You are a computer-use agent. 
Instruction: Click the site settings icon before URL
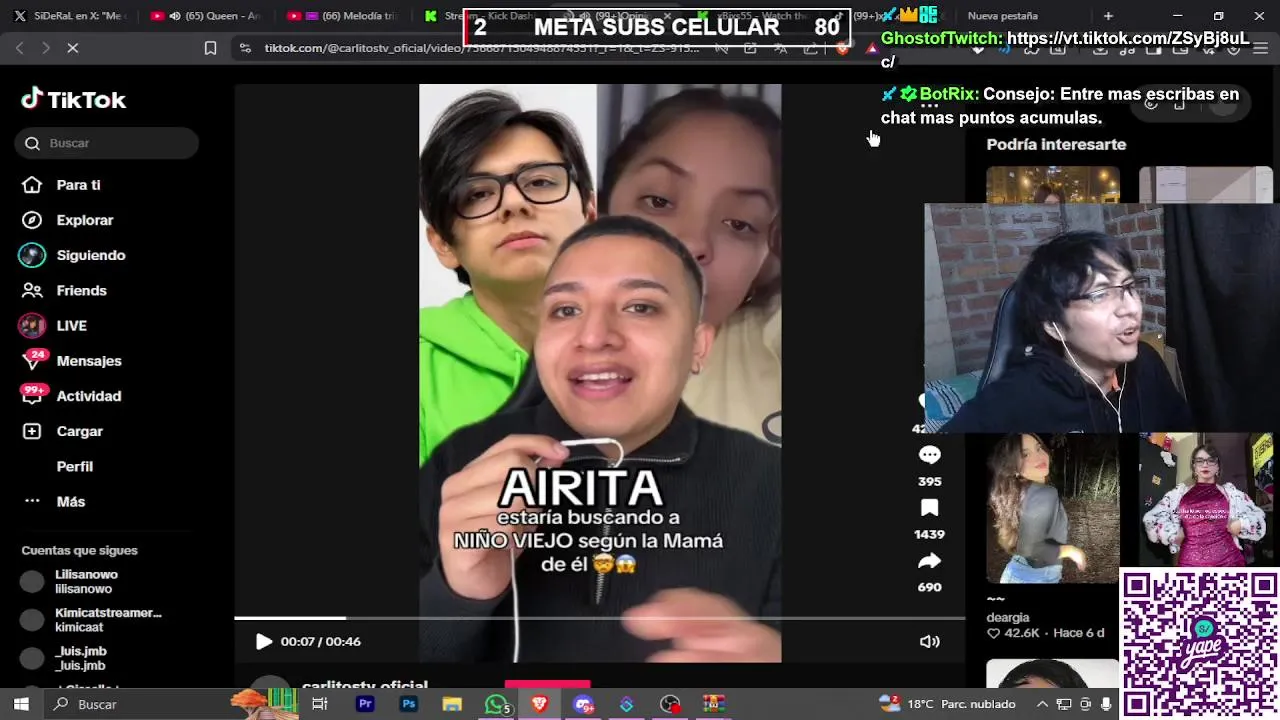pyautogui.click(x=245, y=47)
